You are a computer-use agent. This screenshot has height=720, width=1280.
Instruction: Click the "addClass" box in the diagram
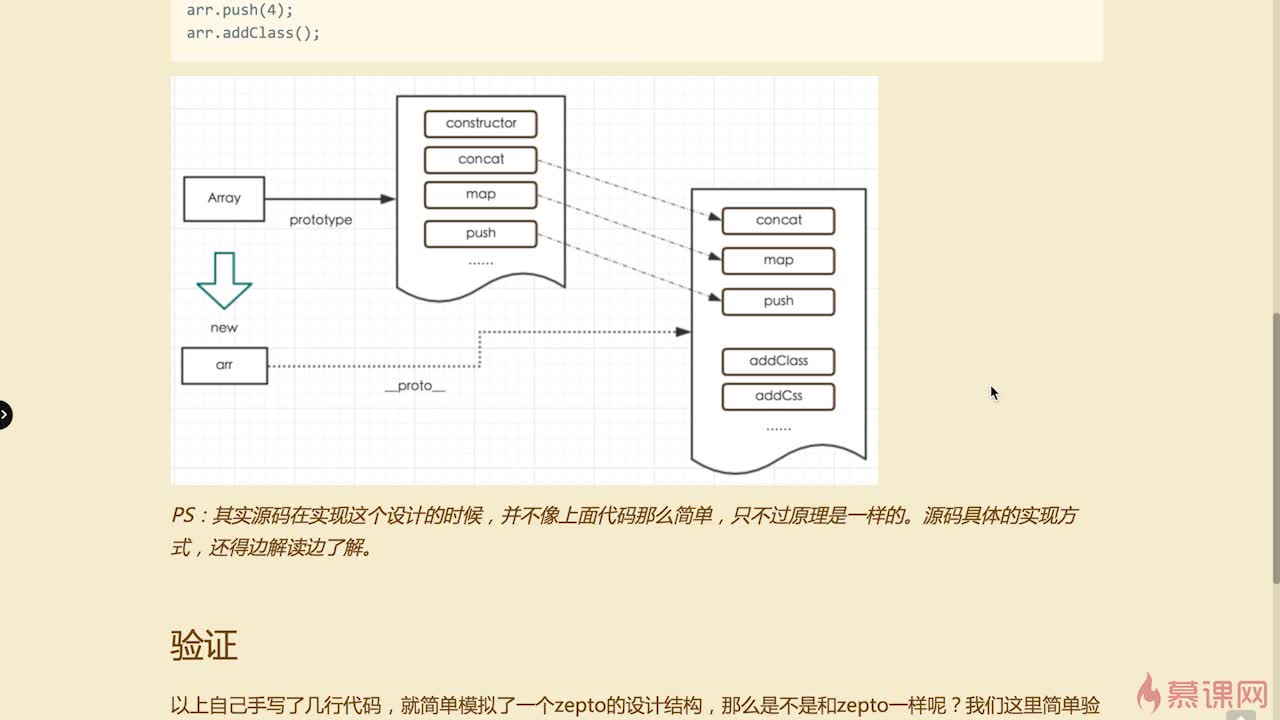point(778,361)
